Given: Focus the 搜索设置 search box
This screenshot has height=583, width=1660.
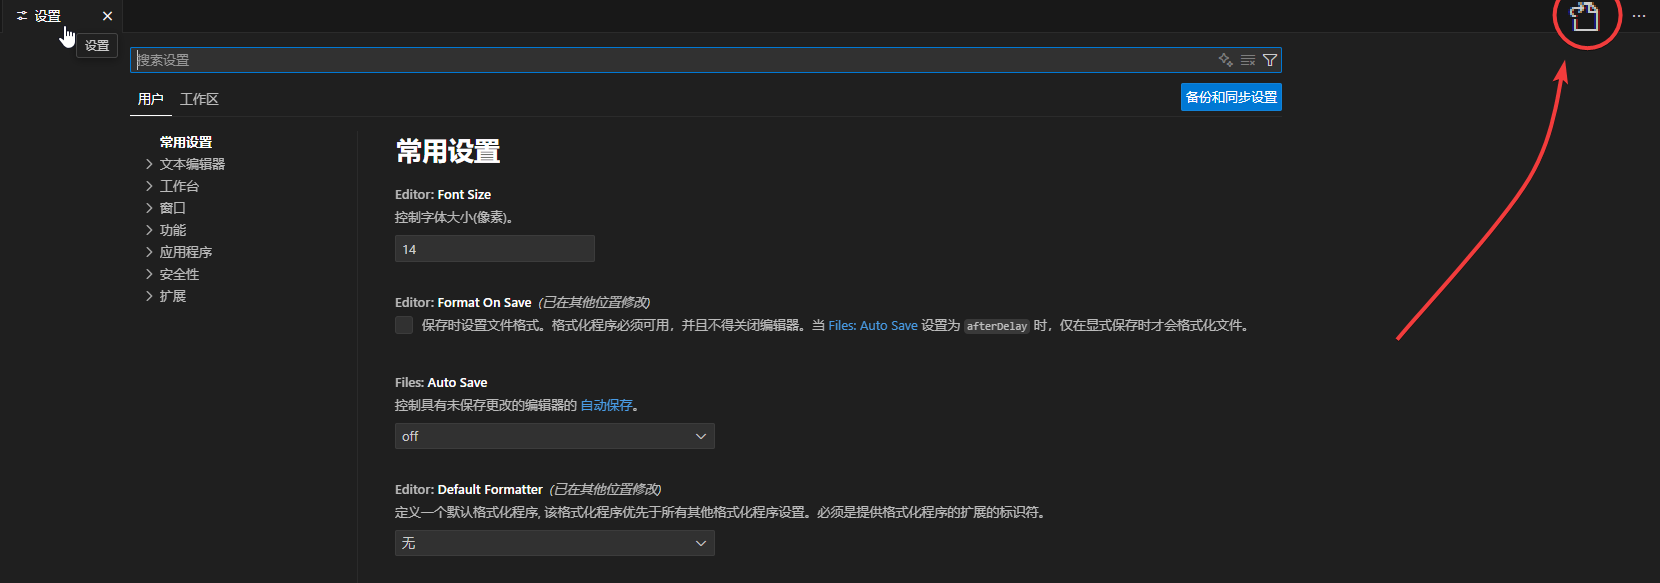Looking at the screenshot, I should point(670,60).
